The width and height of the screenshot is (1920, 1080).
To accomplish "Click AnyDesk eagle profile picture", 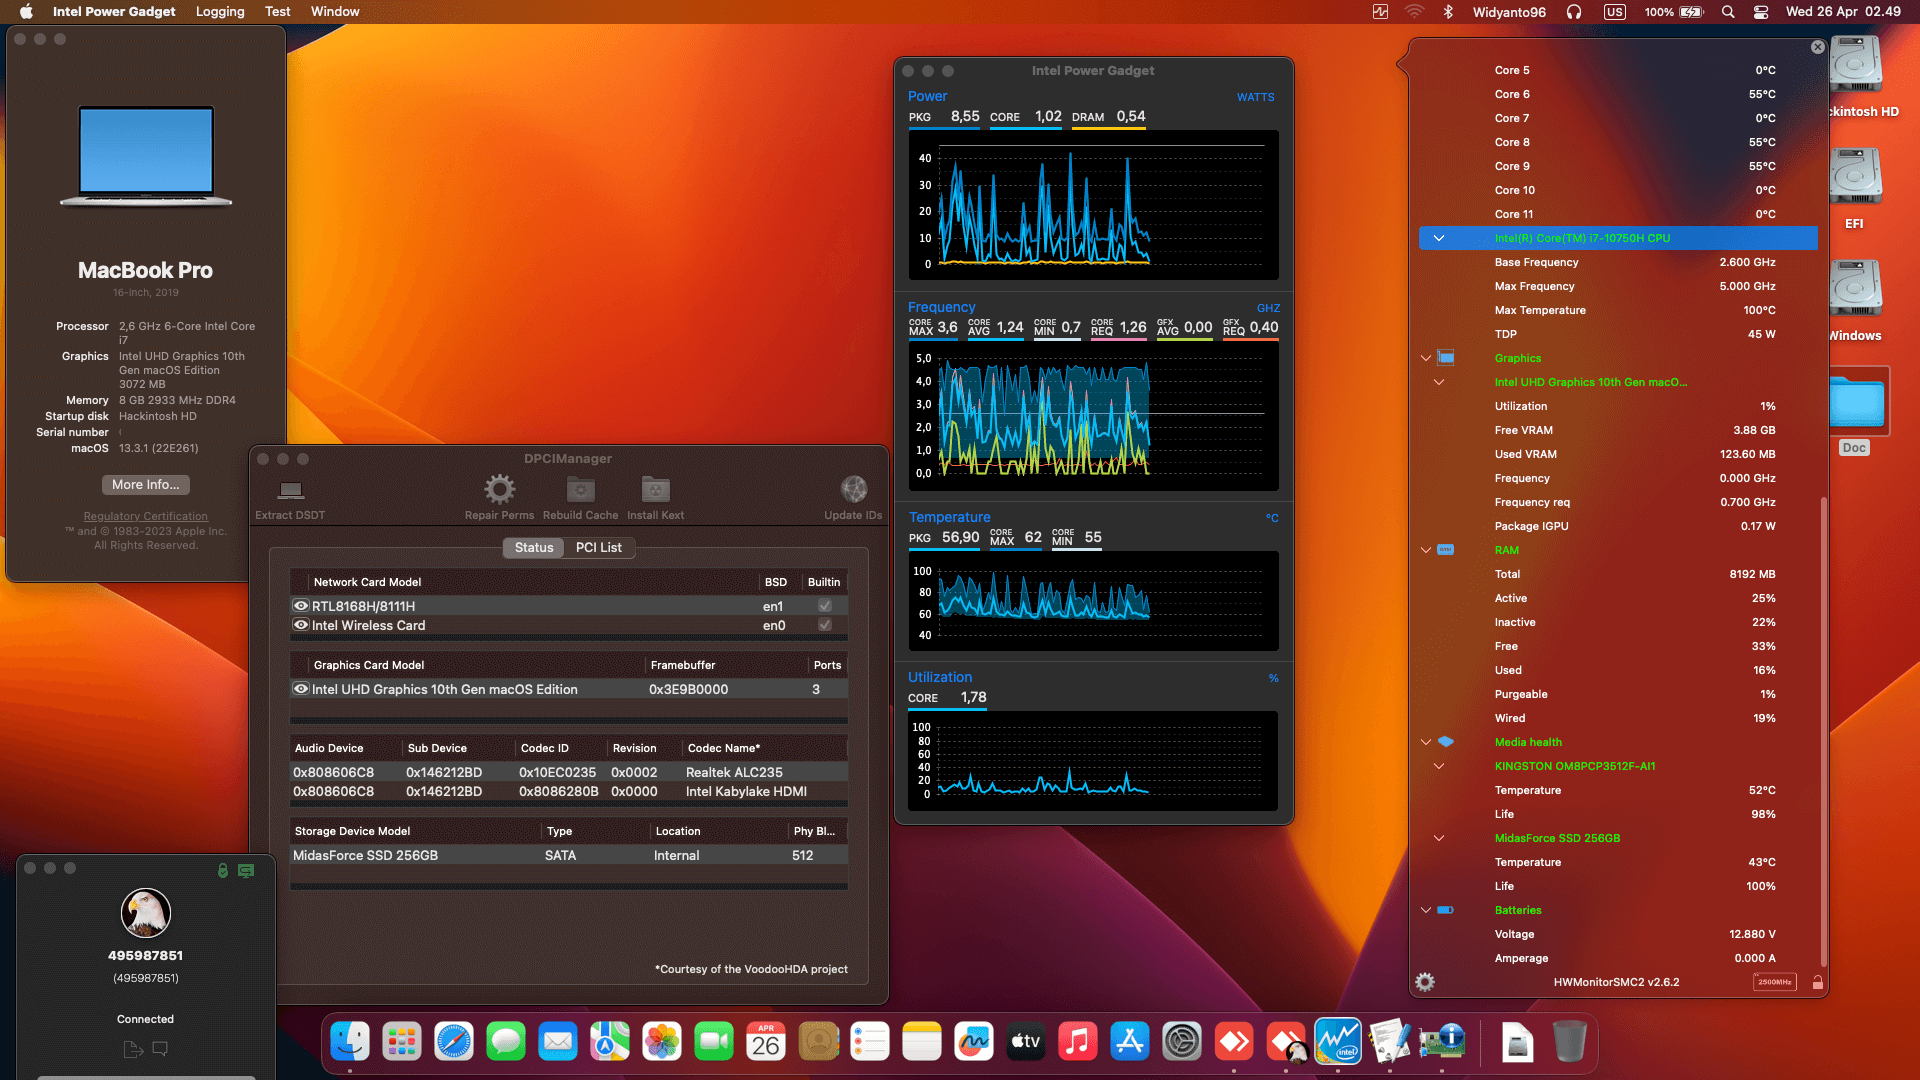I will click(x=146, y=913).
